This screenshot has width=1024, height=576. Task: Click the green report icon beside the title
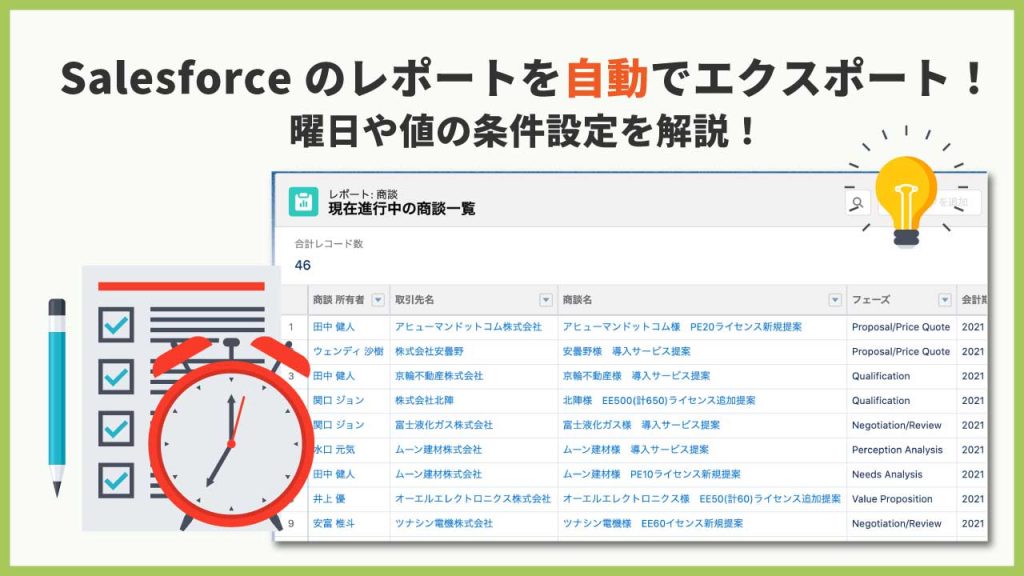pyautogui.click(x=304, y=202)
